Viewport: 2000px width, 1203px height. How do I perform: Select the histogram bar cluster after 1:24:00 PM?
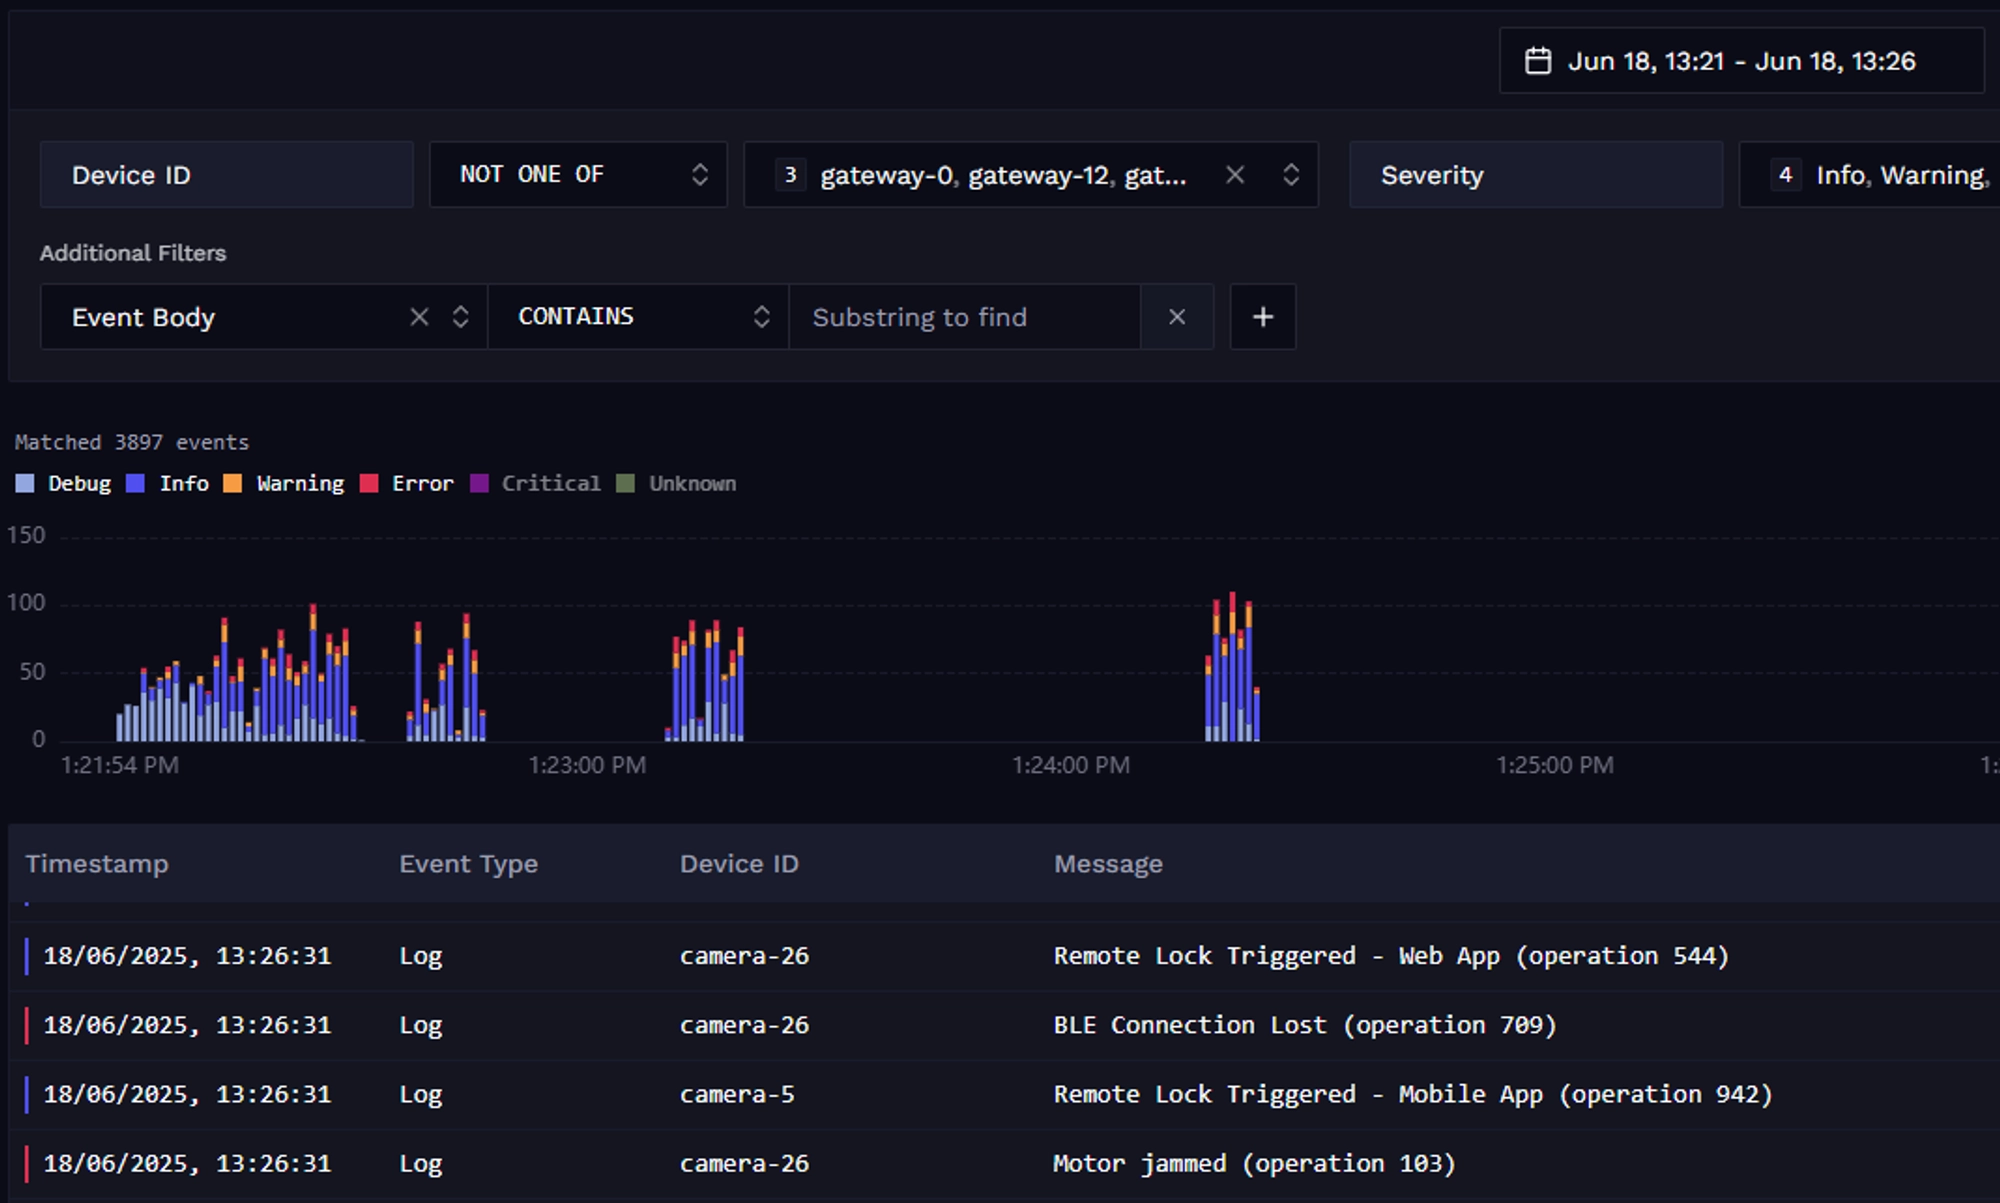coord(1232,667)
